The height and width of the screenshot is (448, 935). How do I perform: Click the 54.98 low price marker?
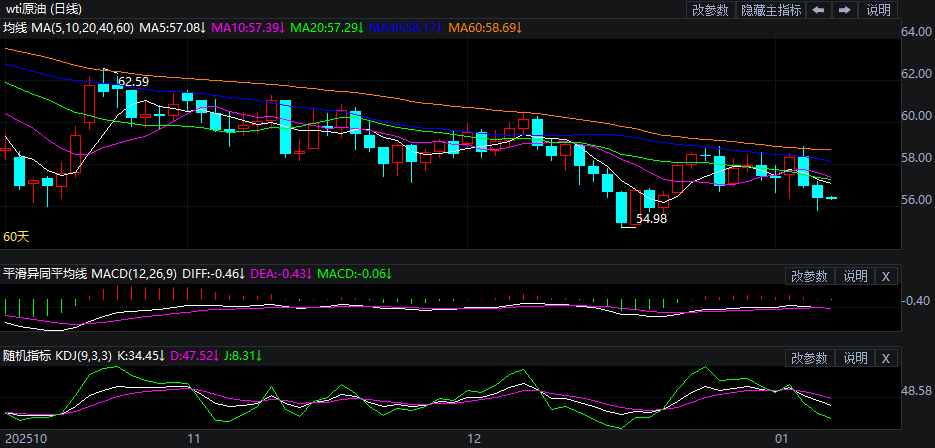(651, 218)
